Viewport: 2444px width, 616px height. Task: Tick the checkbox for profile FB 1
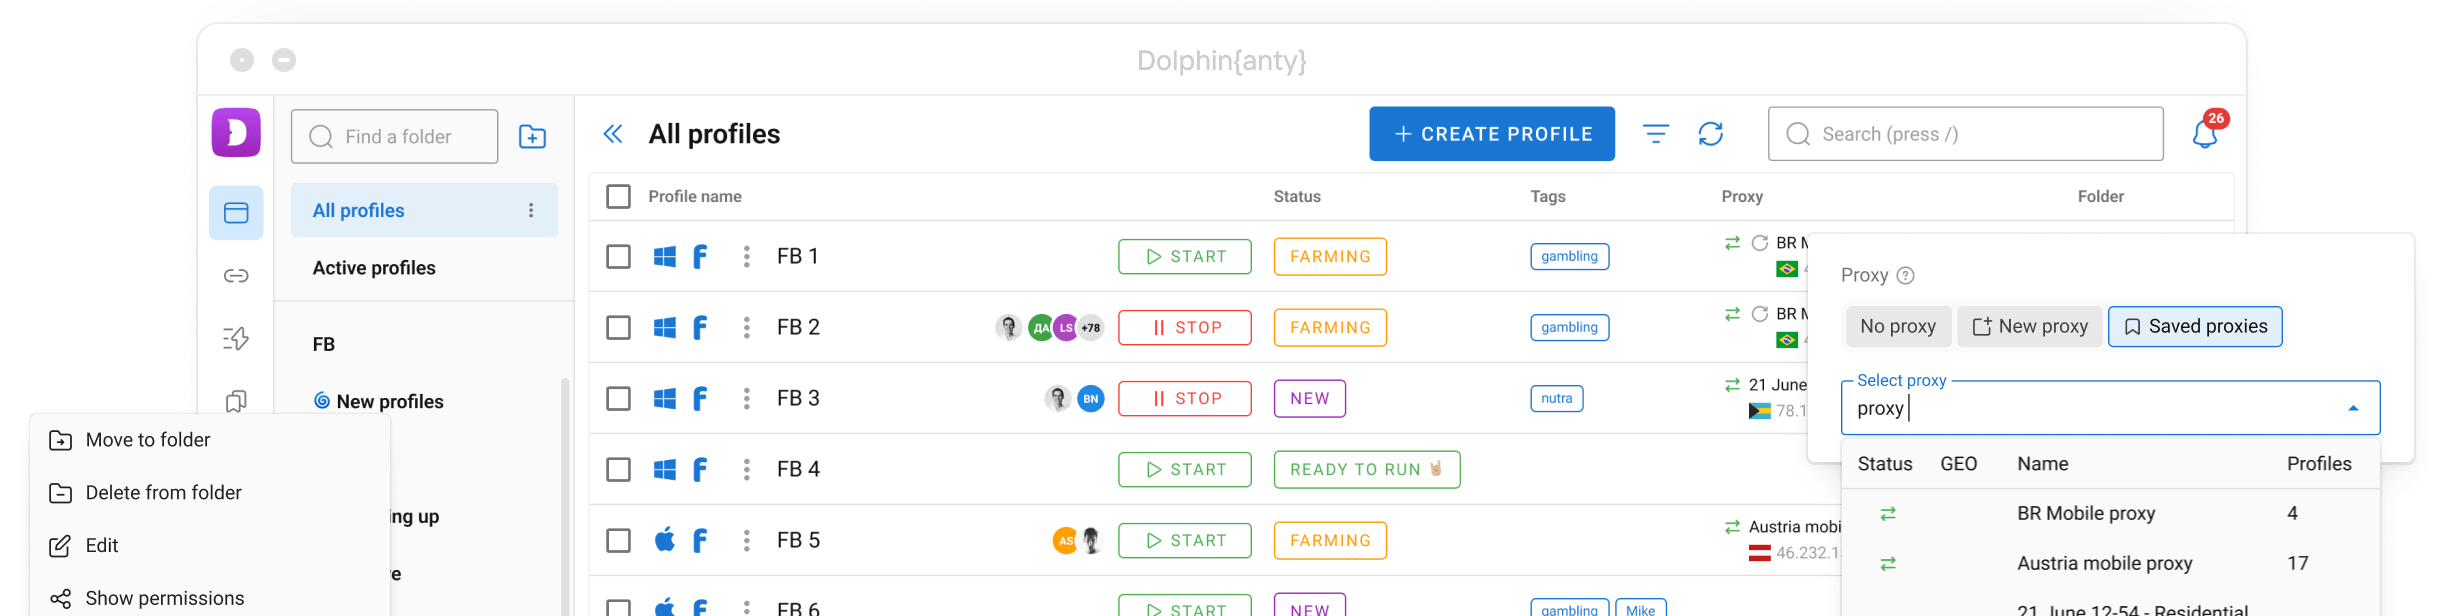pyautogui.click(x=619, y=257)
